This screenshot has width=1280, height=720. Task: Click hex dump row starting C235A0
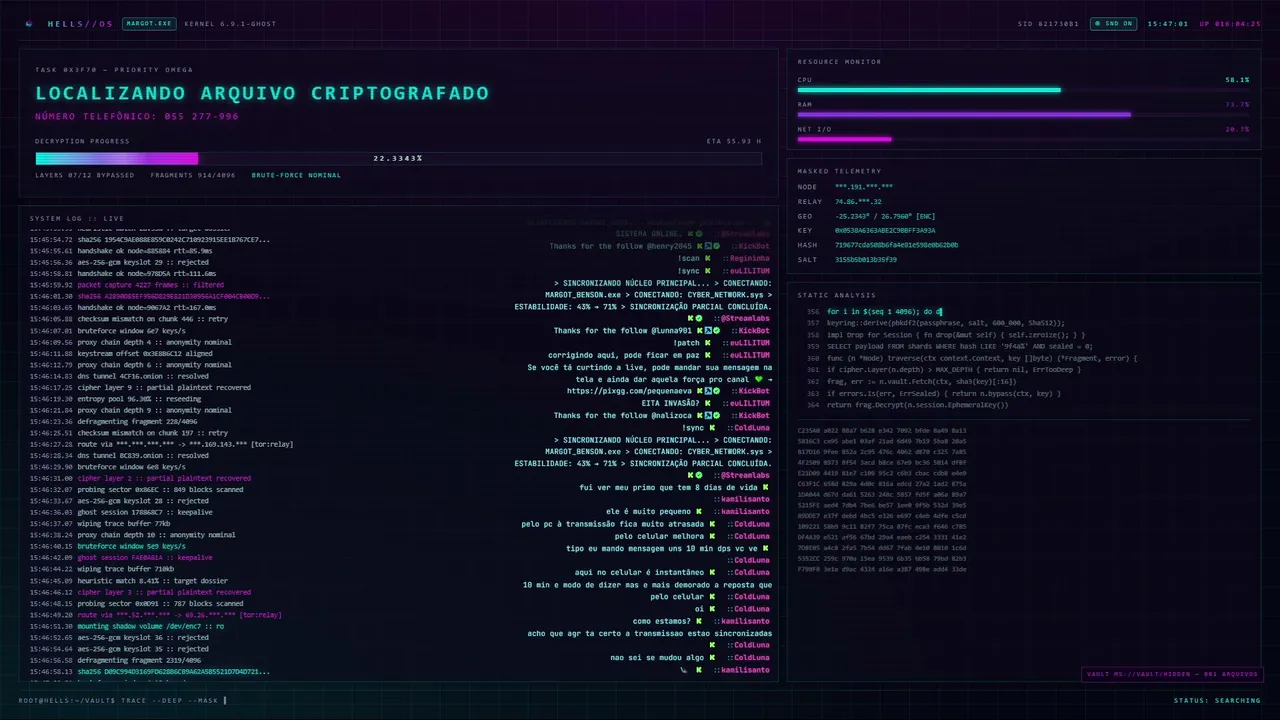pos(882,429)
